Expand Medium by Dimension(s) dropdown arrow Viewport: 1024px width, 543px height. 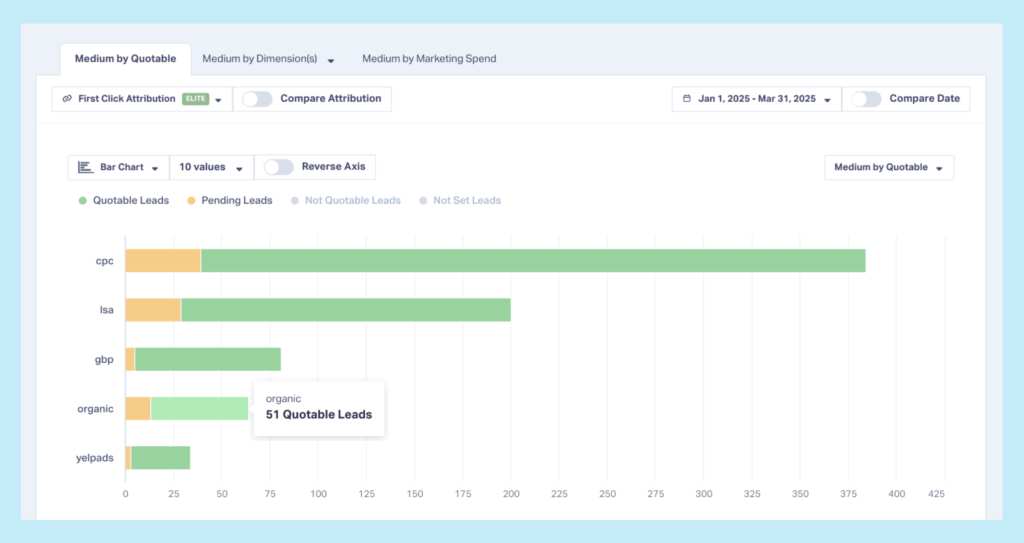click(331, 61)
